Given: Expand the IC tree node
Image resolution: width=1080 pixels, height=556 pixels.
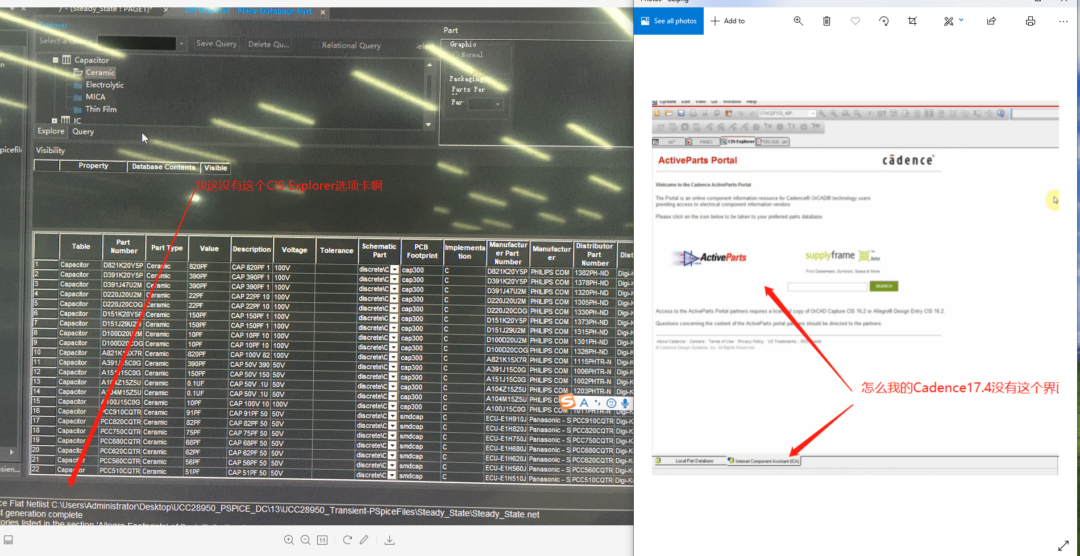Looking at the screenshot, I should coord(55,121).
